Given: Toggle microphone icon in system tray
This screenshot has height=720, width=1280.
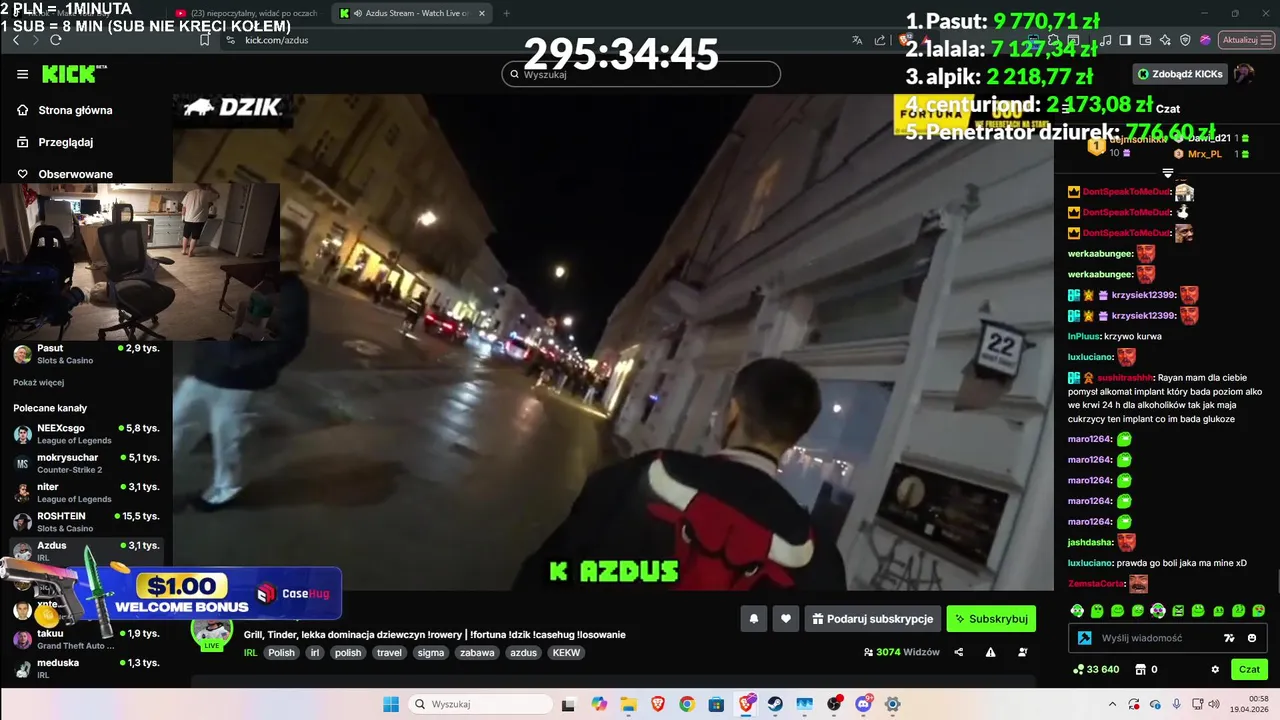Looking at the screenshot, I should [x=1176, y=704].
